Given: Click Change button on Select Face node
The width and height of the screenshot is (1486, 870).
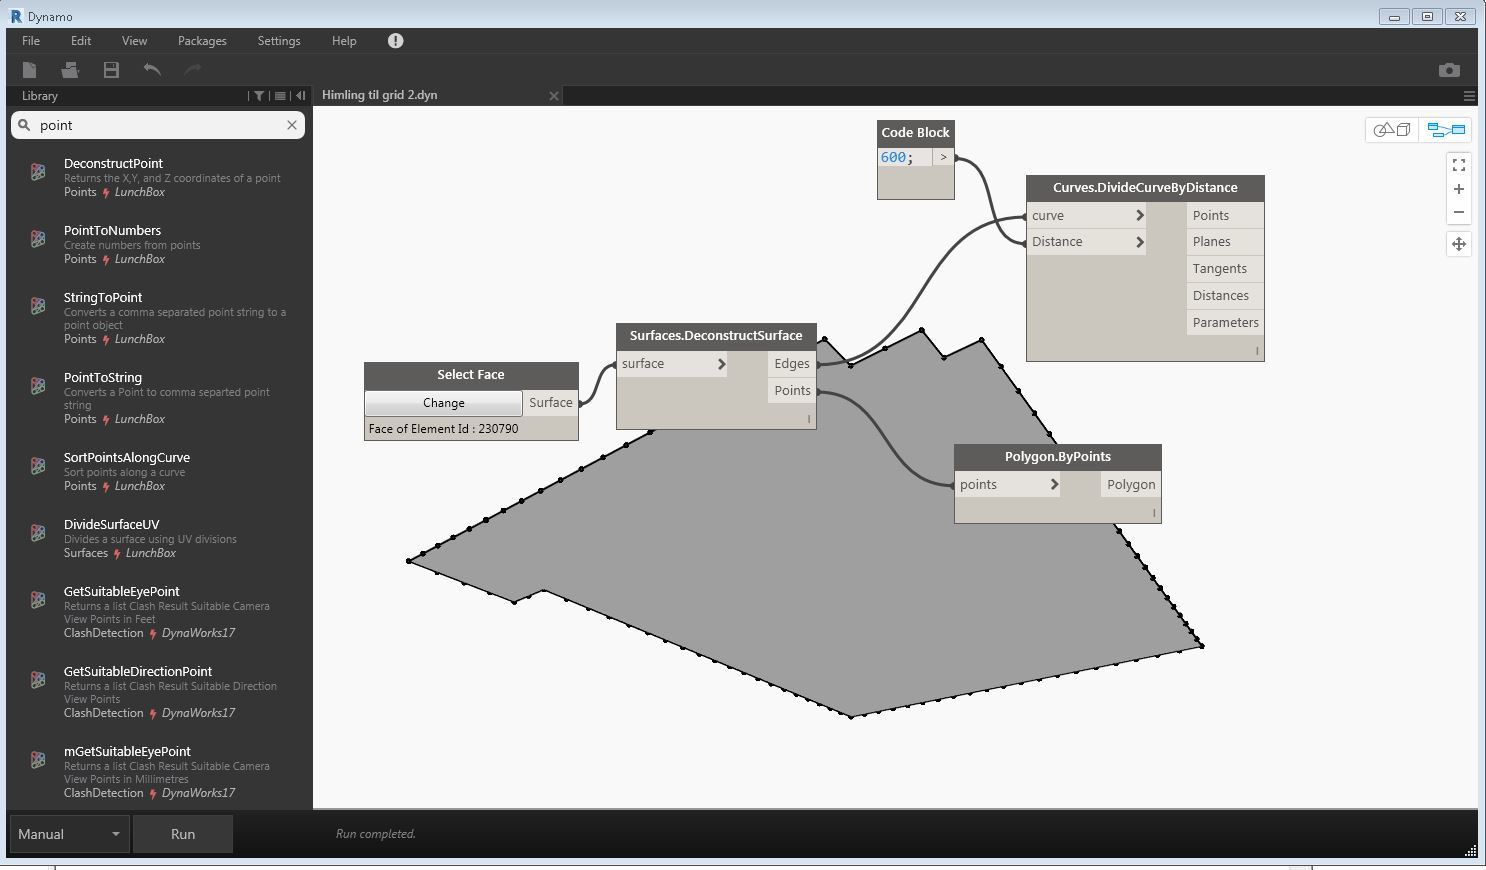Looking at the screenshot, I should tap(443, 403).
